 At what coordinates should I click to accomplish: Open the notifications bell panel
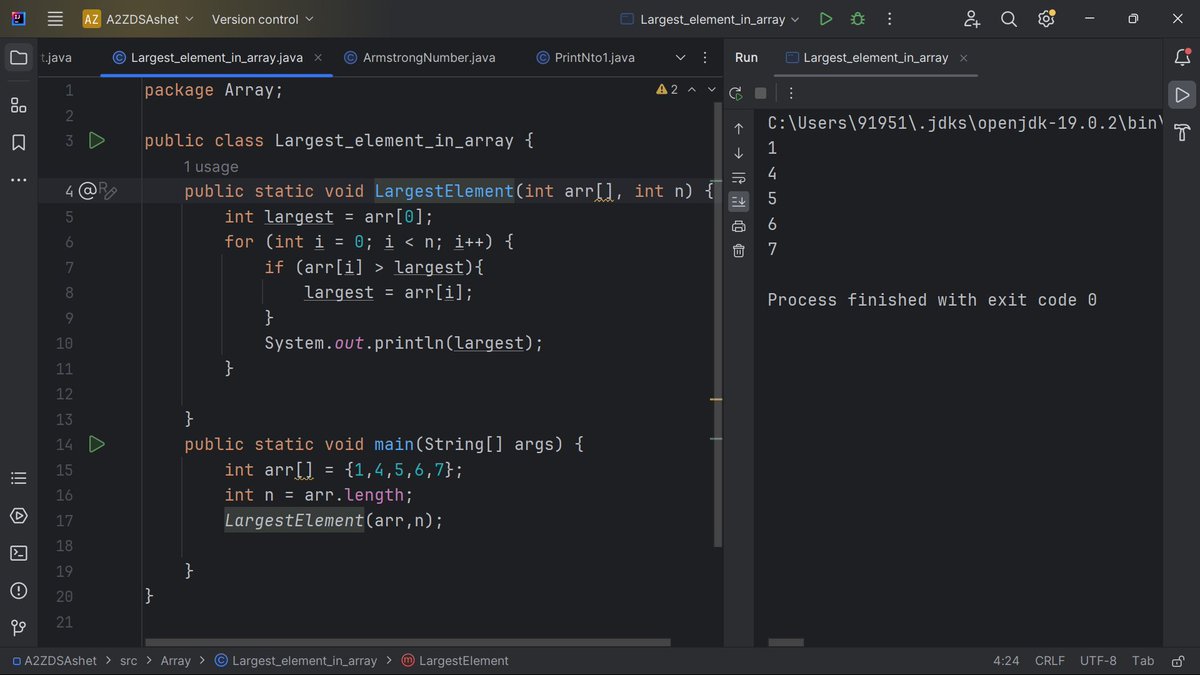click(1182, 57)
